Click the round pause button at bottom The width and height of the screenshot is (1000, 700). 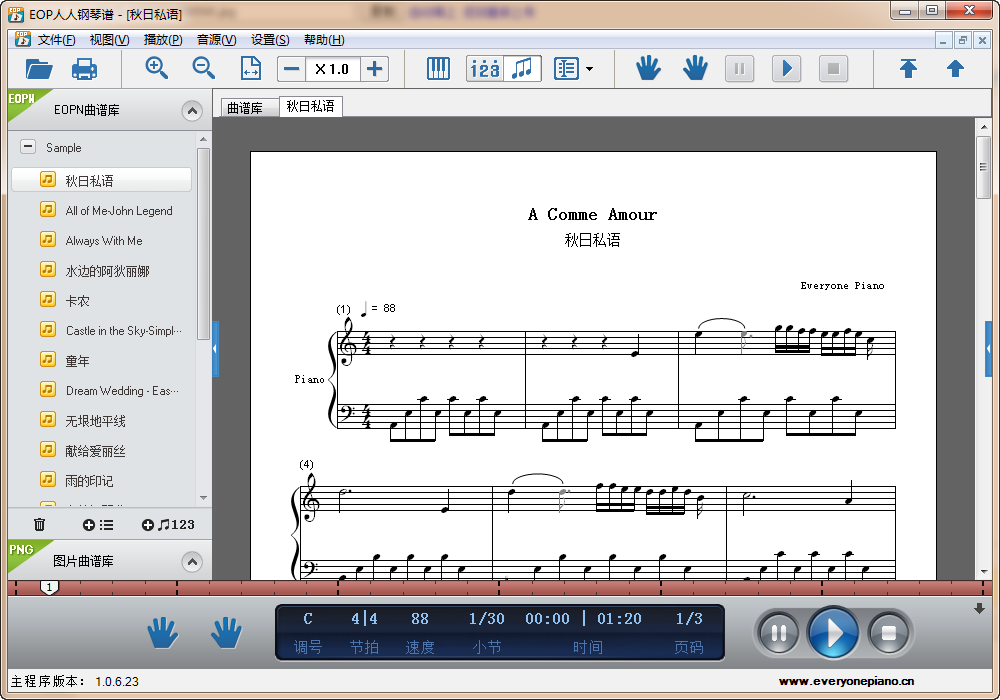point(778,633)
